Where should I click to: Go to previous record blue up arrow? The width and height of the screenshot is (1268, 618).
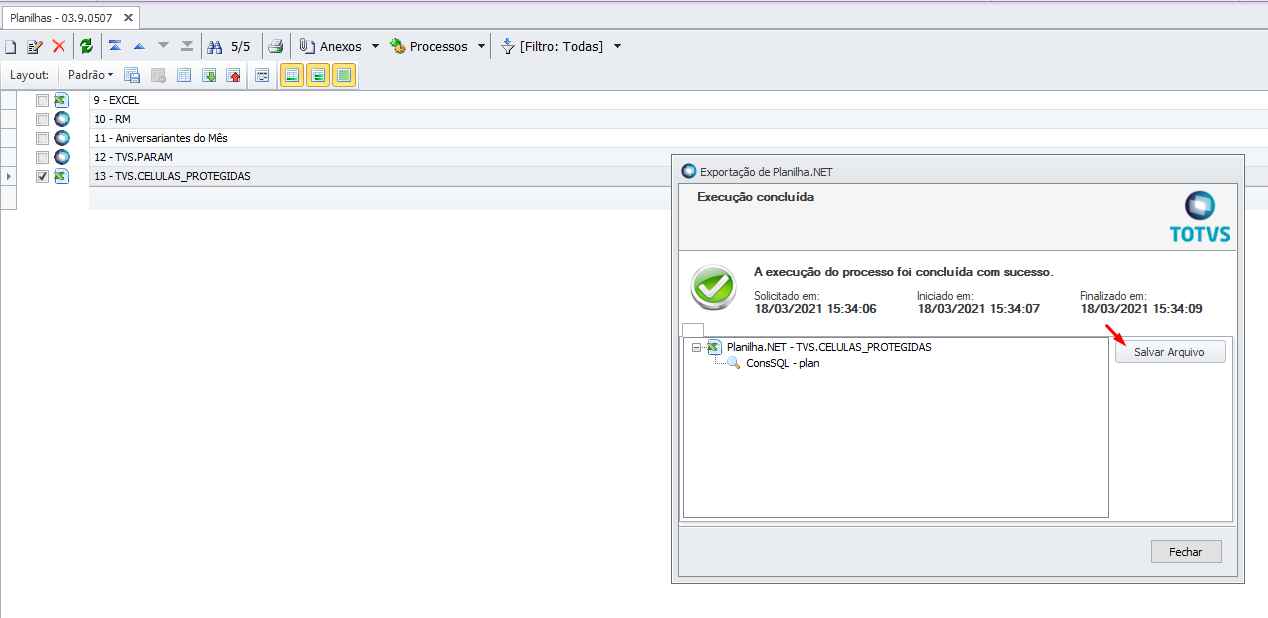click(x=139, y=46)
